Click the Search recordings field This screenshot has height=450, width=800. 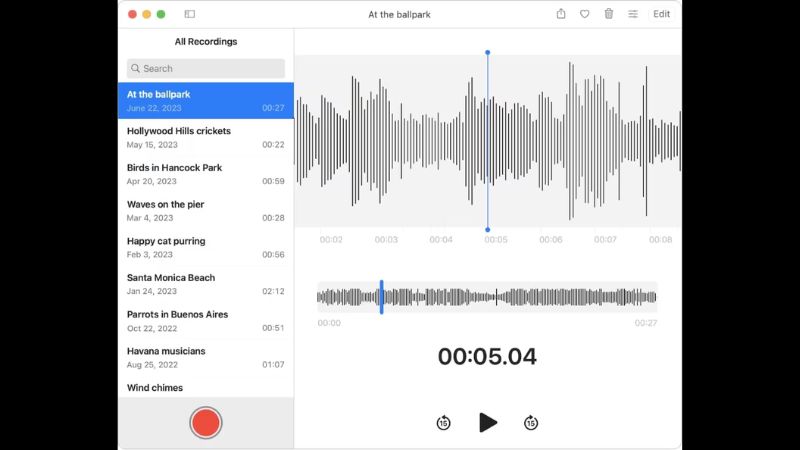pyautogui.click(x=206, y=69)
